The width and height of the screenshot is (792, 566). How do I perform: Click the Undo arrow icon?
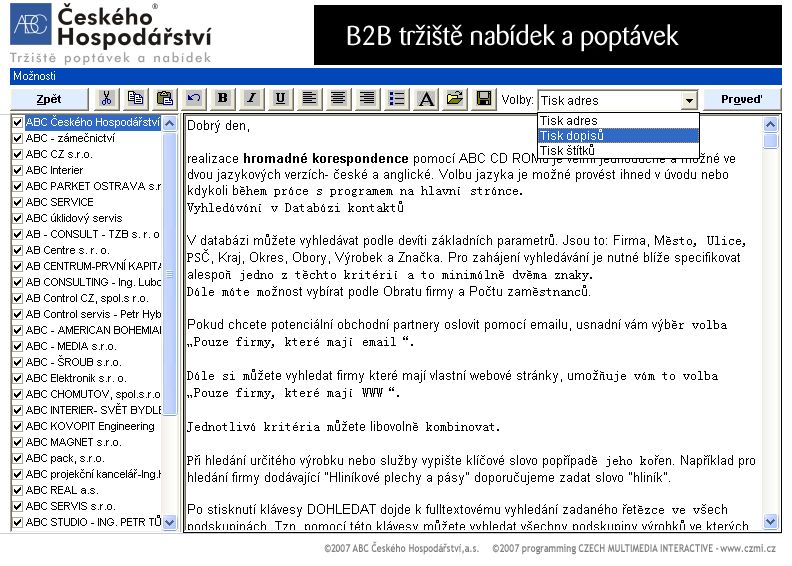click(x=193, y=99)
